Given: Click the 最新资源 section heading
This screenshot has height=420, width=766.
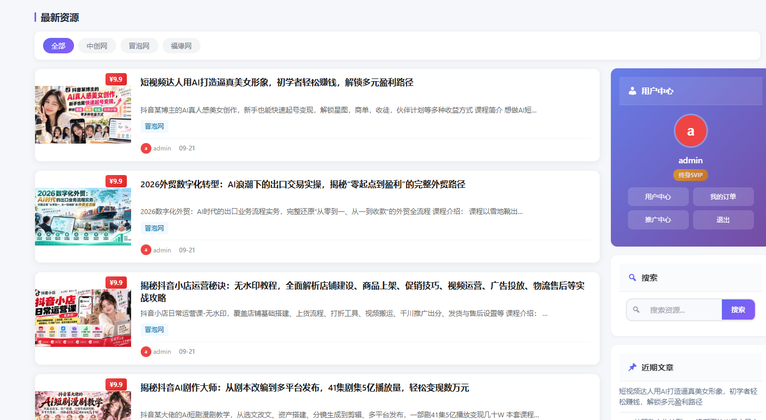Looking at the screenshot, I should 60,18.
